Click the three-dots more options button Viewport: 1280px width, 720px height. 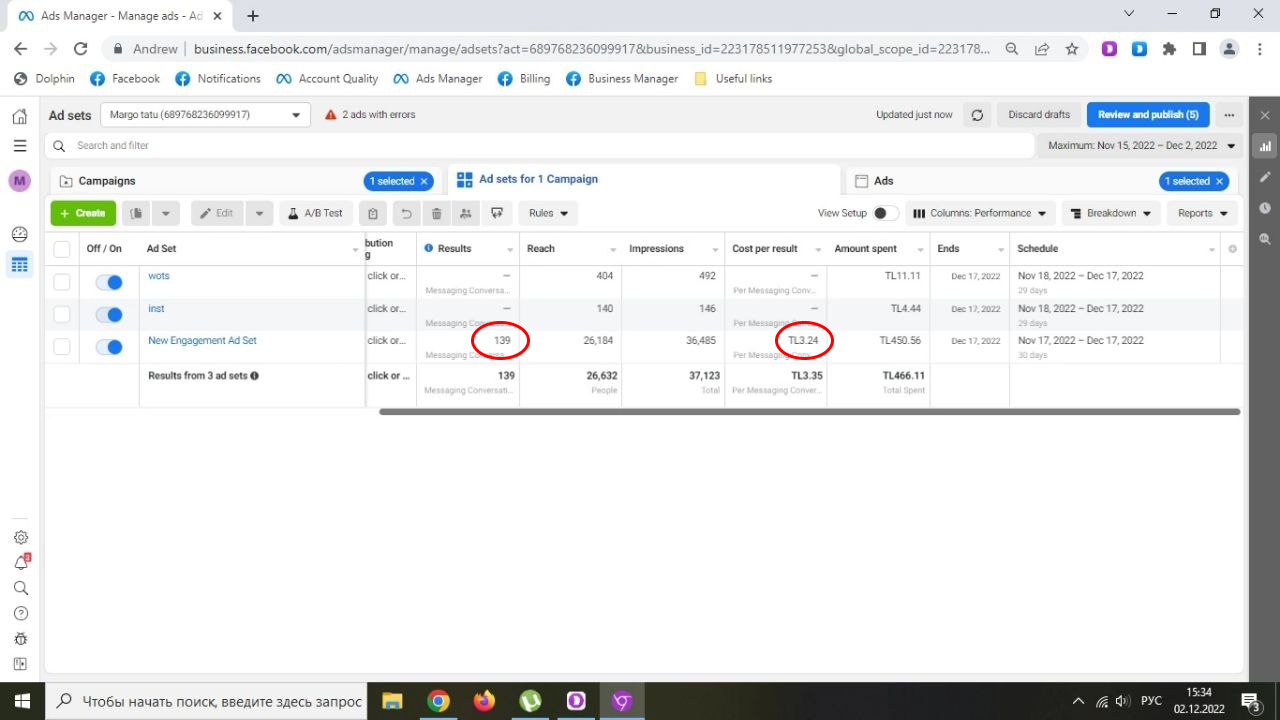(1229, 115)
